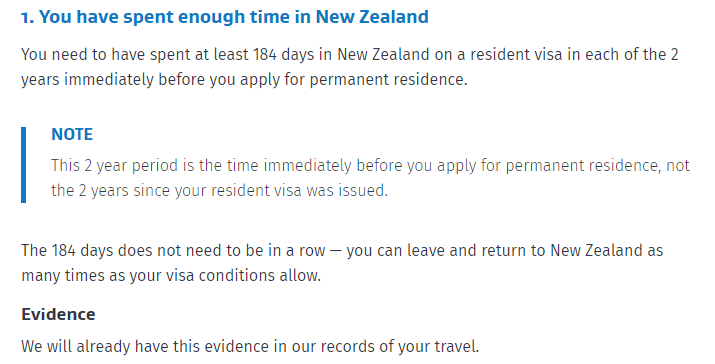Click "records of your travel." at the bottom
The image size is (715, 364).
(400, 347)
